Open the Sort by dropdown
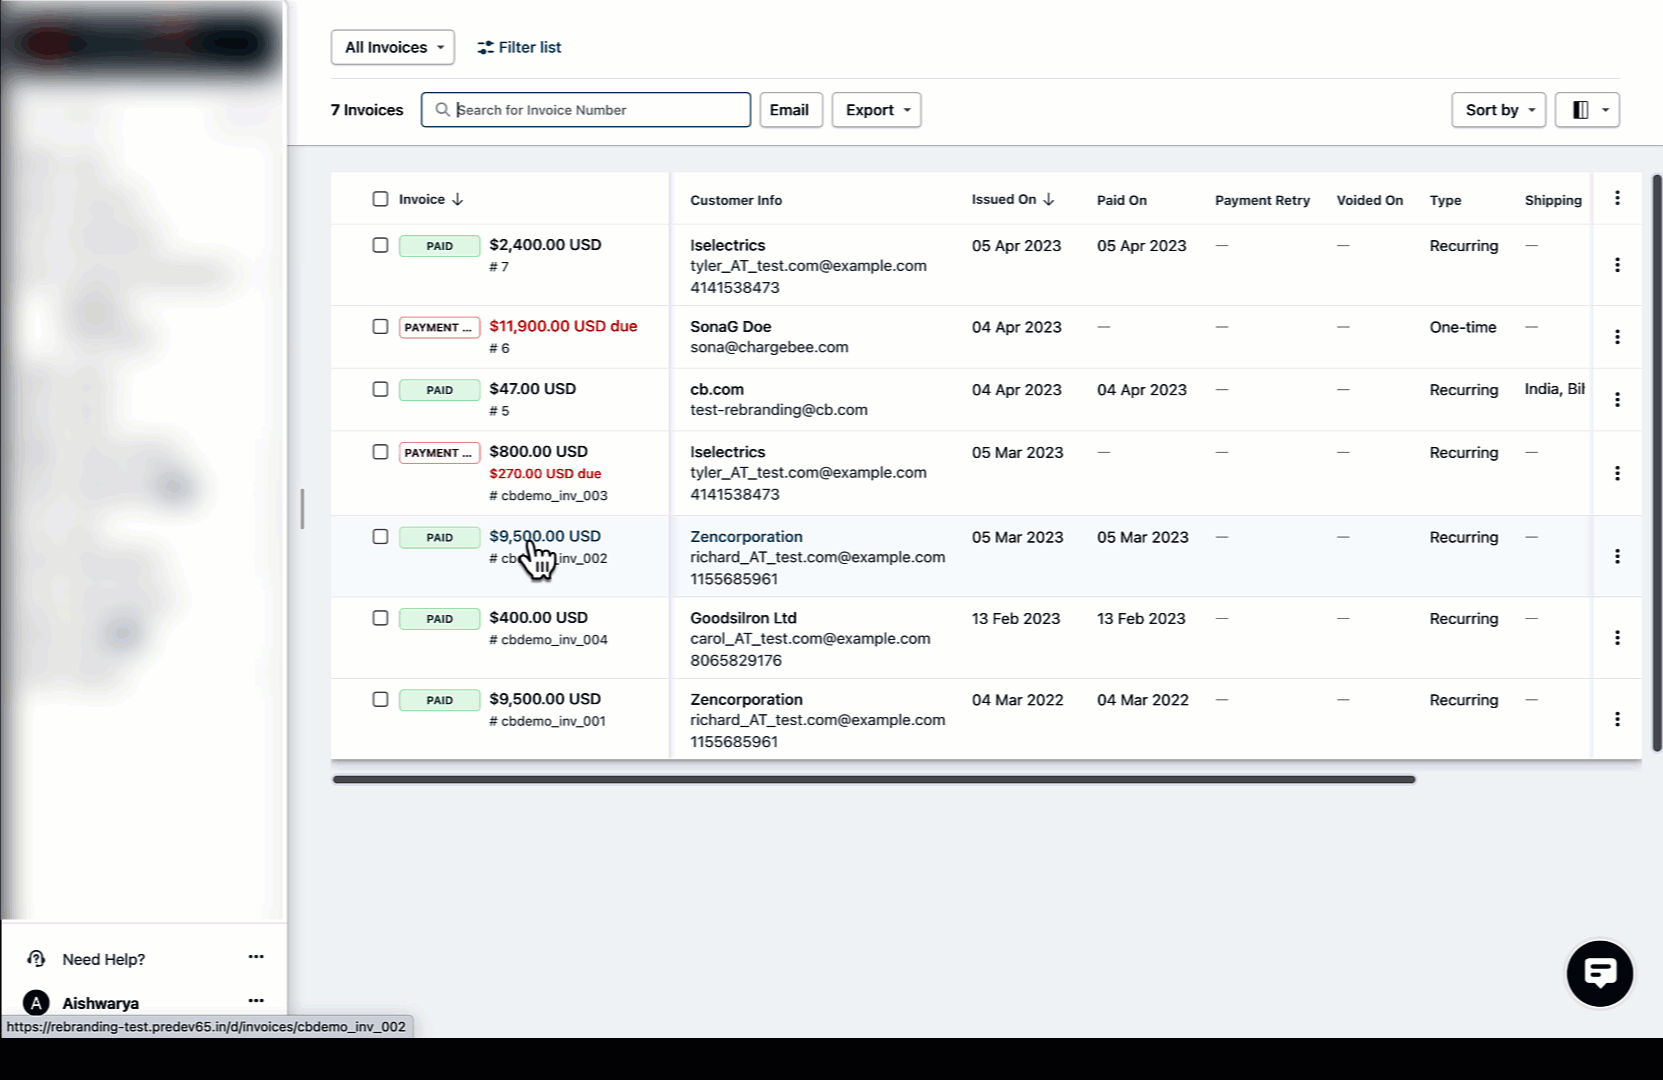Viewport: 1663px width, 1080px height. (x=1498, y=110)
